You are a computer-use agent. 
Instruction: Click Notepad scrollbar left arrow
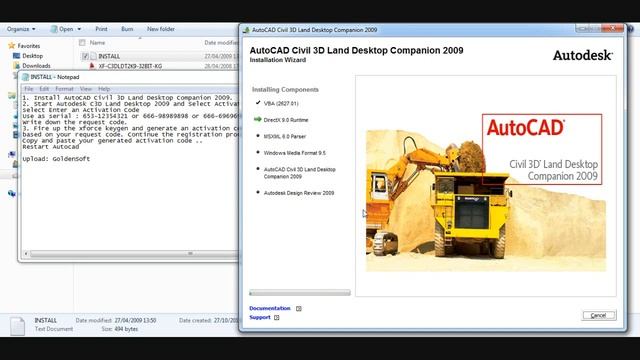point(26,254)
